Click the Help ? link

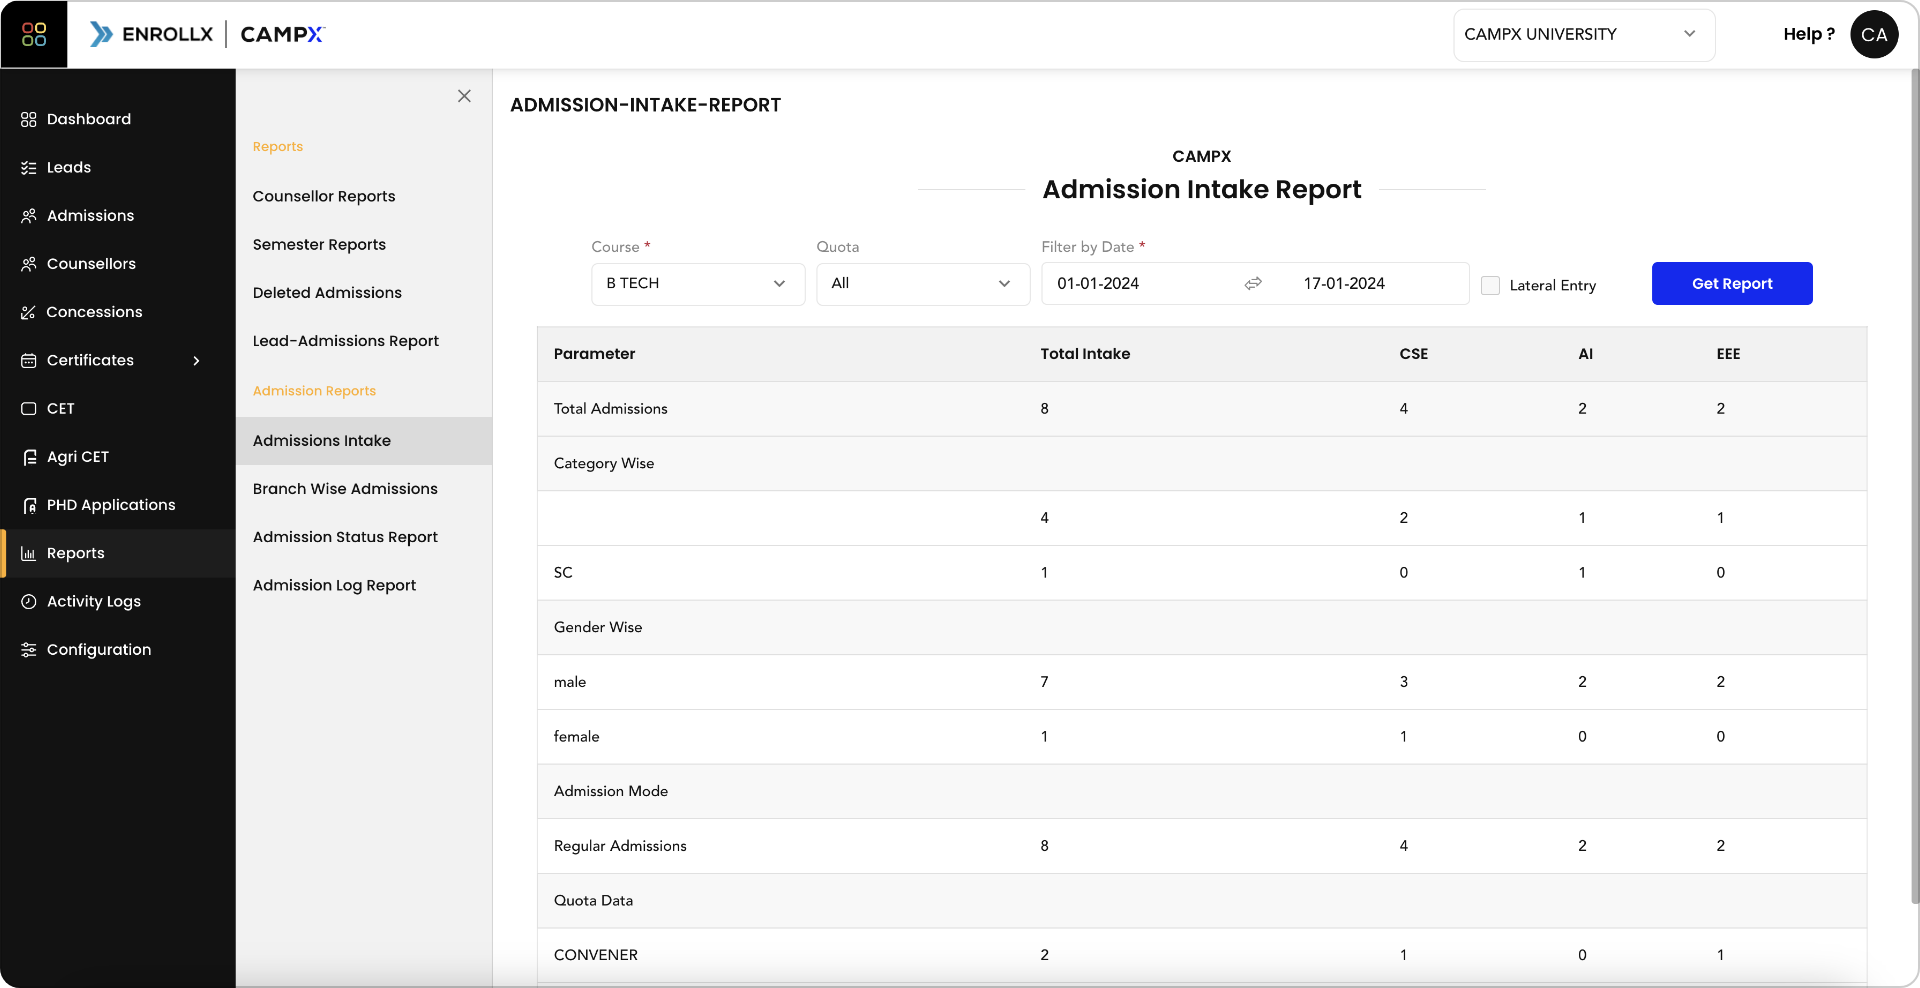pyautogui.click(x=1809, y=34)
